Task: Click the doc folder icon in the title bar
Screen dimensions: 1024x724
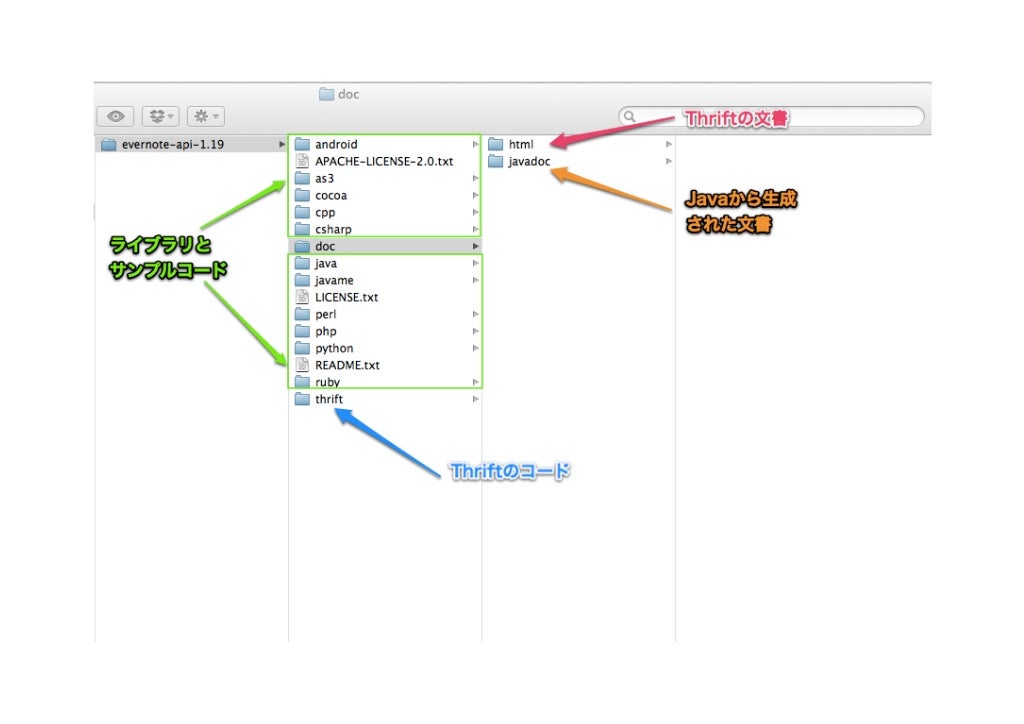Action: point(327,94)
